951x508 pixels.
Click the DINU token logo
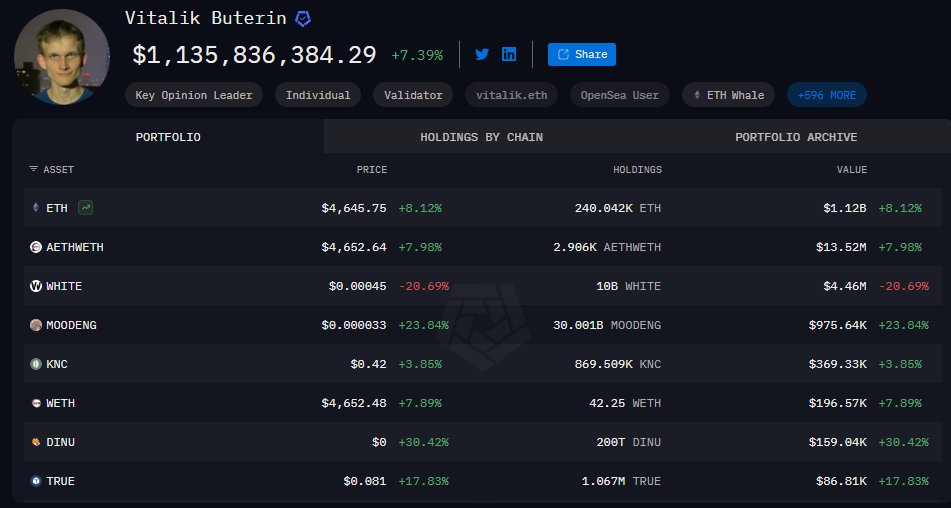[36, 442]
